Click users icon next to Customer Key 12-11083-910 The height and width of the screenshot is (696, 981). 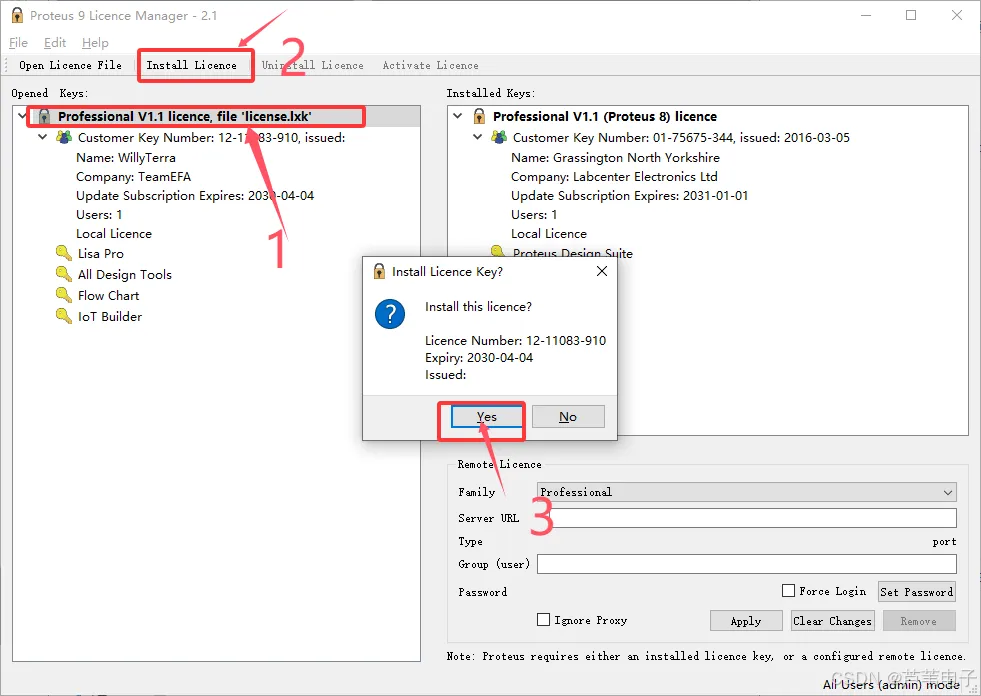point(64,137)
